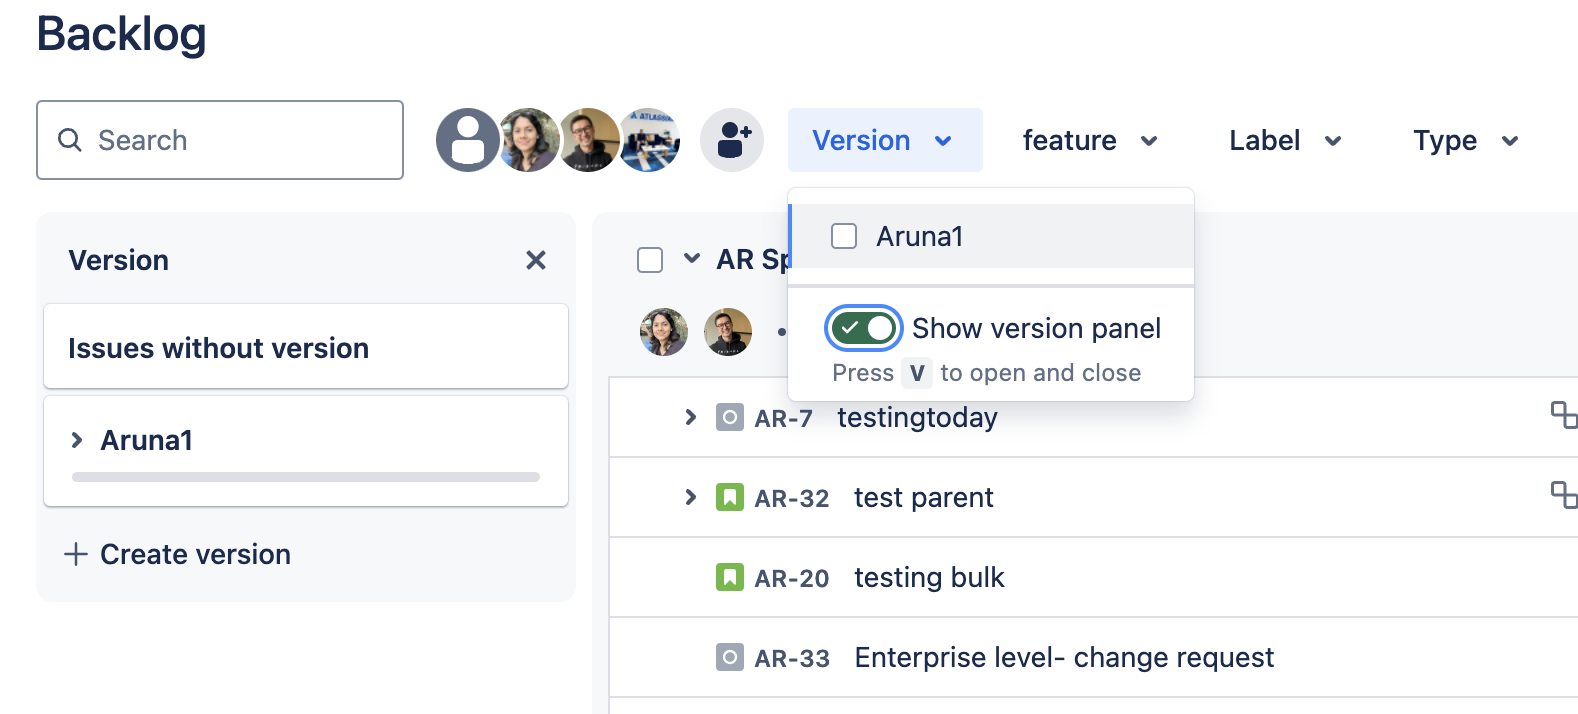Click the story icon for AR-32
This screenshot has height=714, width=1578.
[730, 497]
